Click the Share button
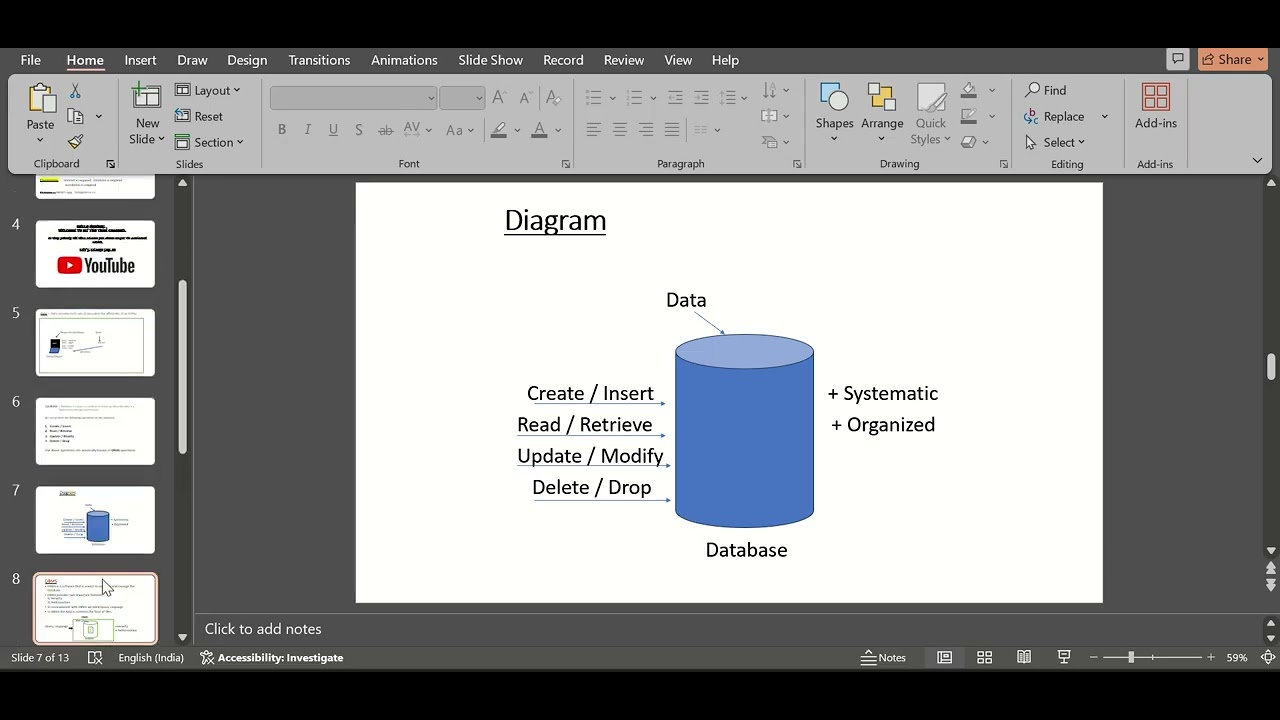 pos(1233,59)
